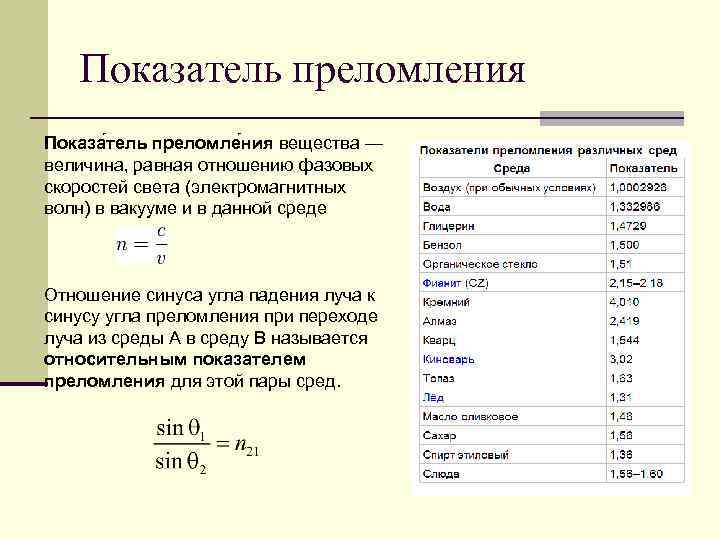Open the 'Фианит' link in the table
The height and width of the screenshot is (540, 720).
pyautogui.click(x=441, y=283)
